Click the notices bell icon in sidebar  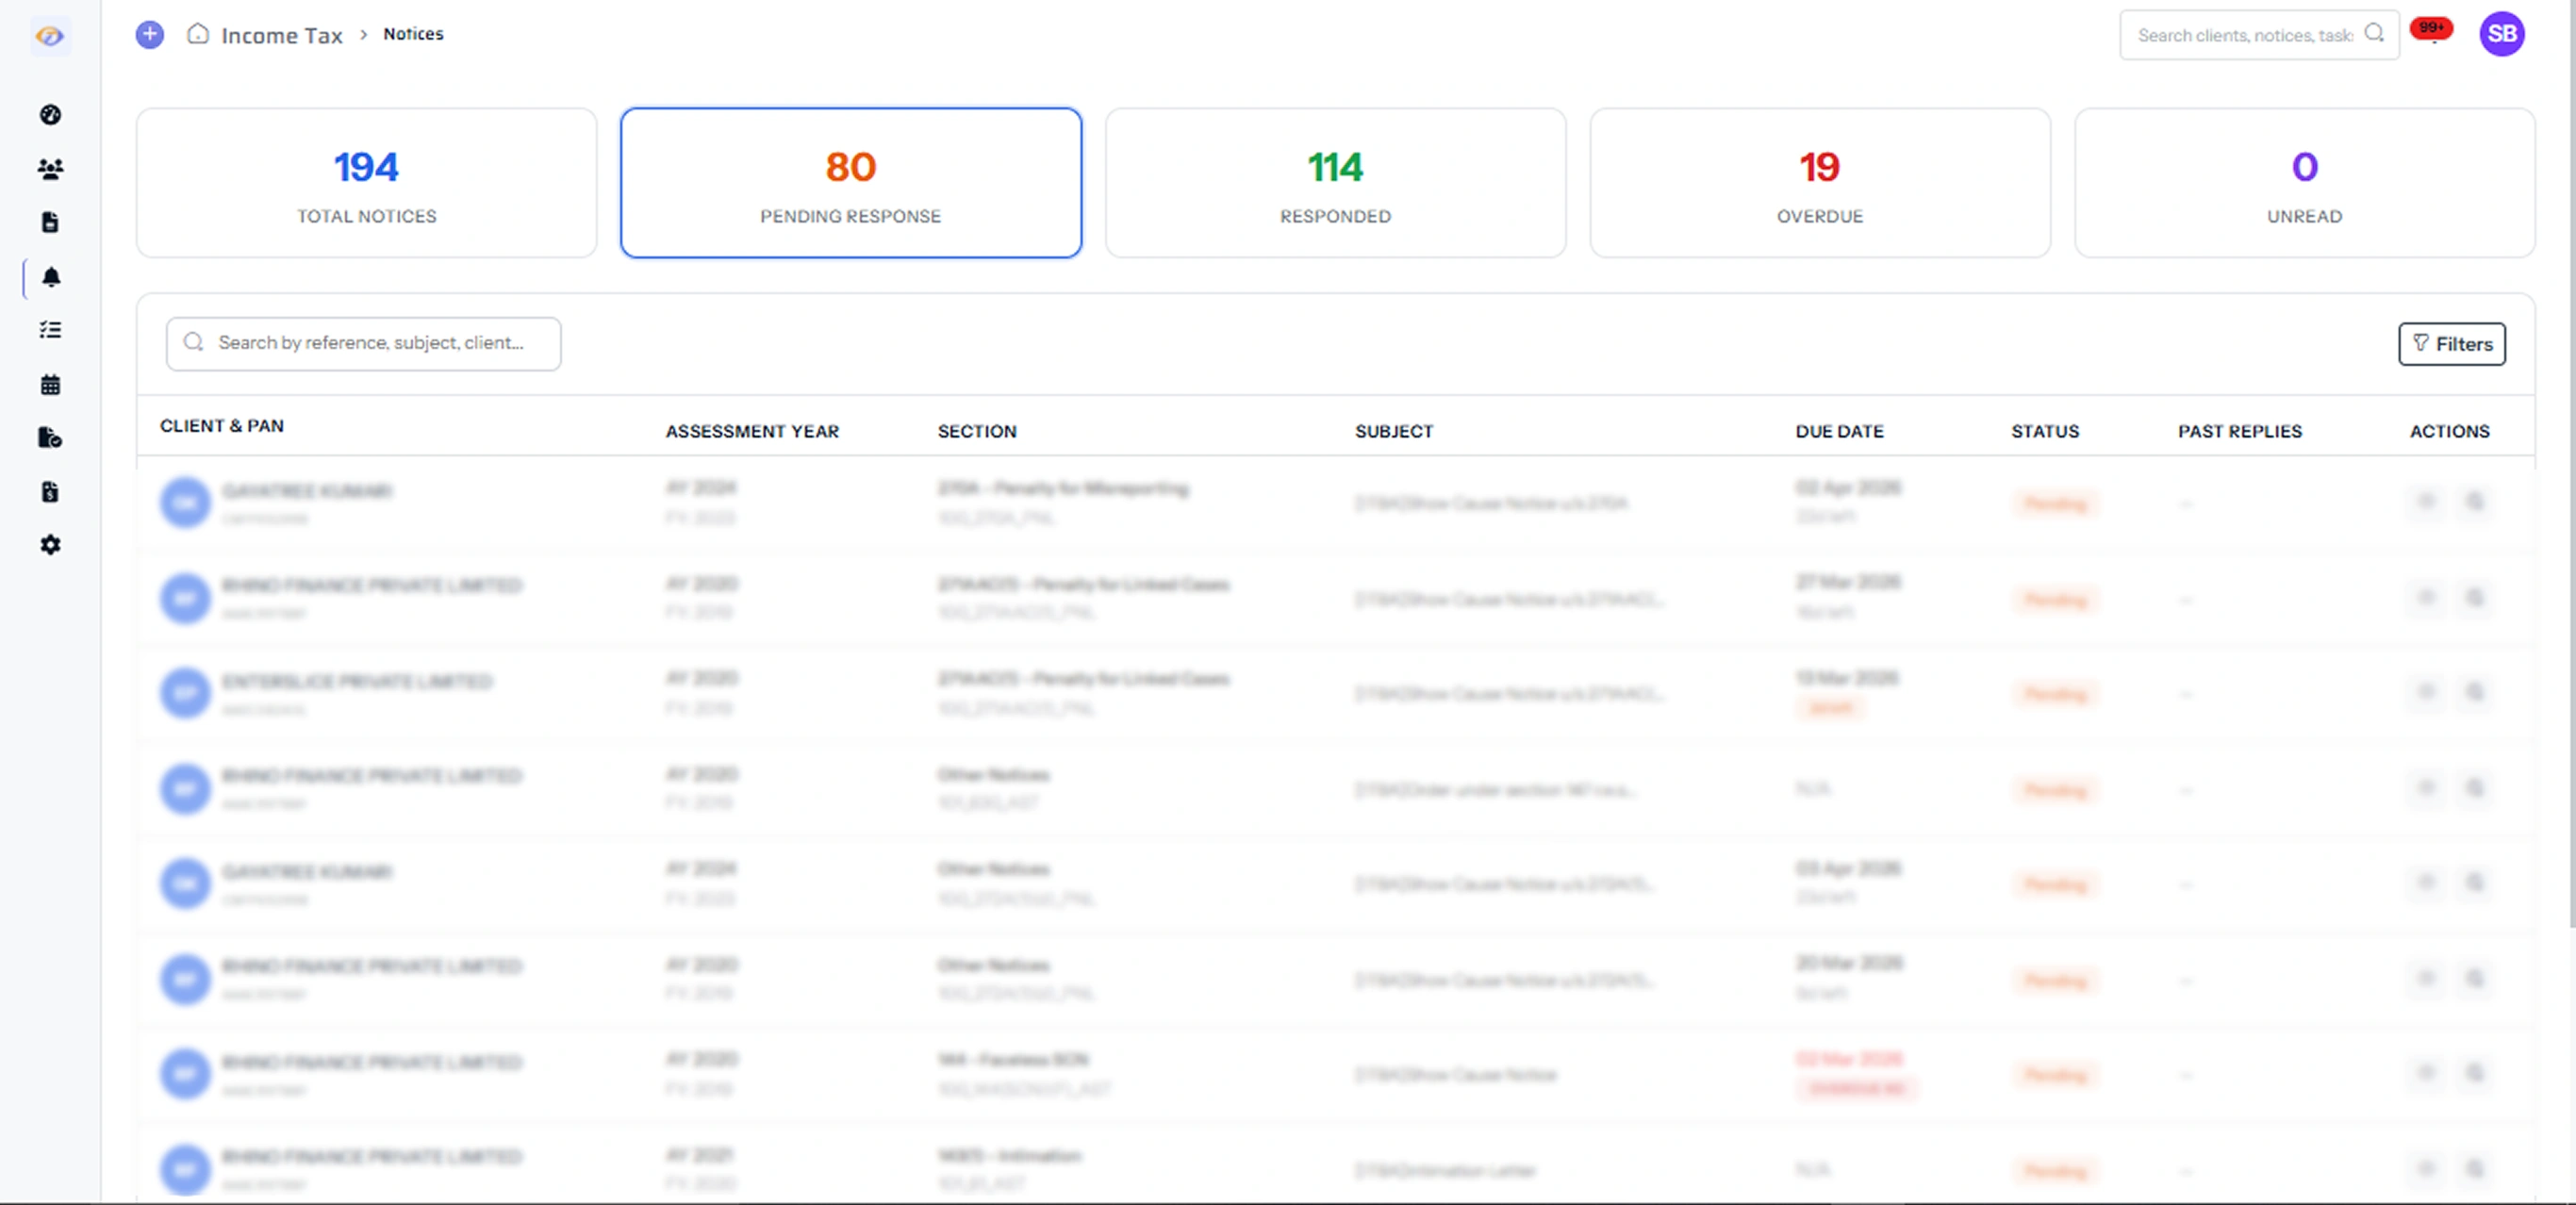pyautogui.click(x=51, y=277)
